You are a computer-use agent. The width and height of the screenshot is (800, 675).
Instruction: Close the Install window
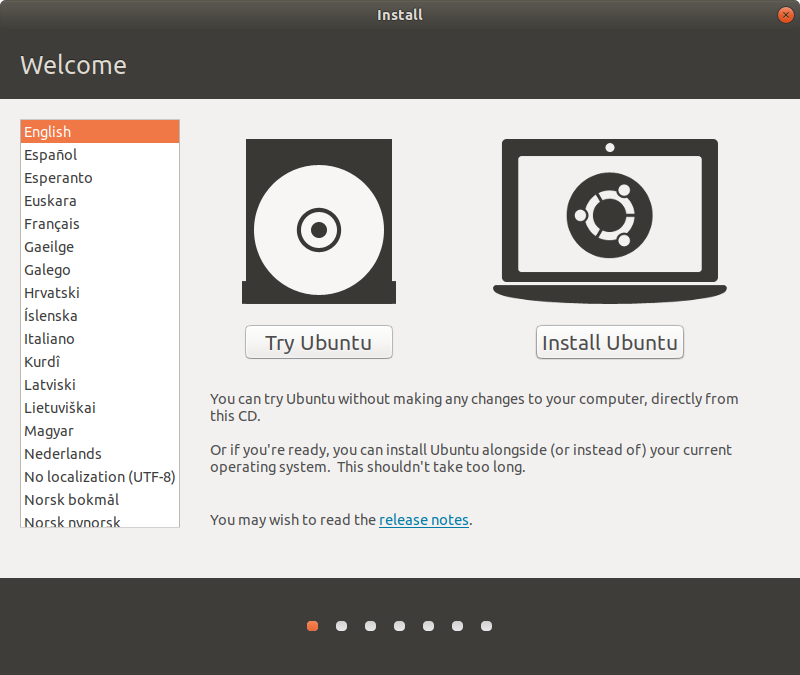785,15
